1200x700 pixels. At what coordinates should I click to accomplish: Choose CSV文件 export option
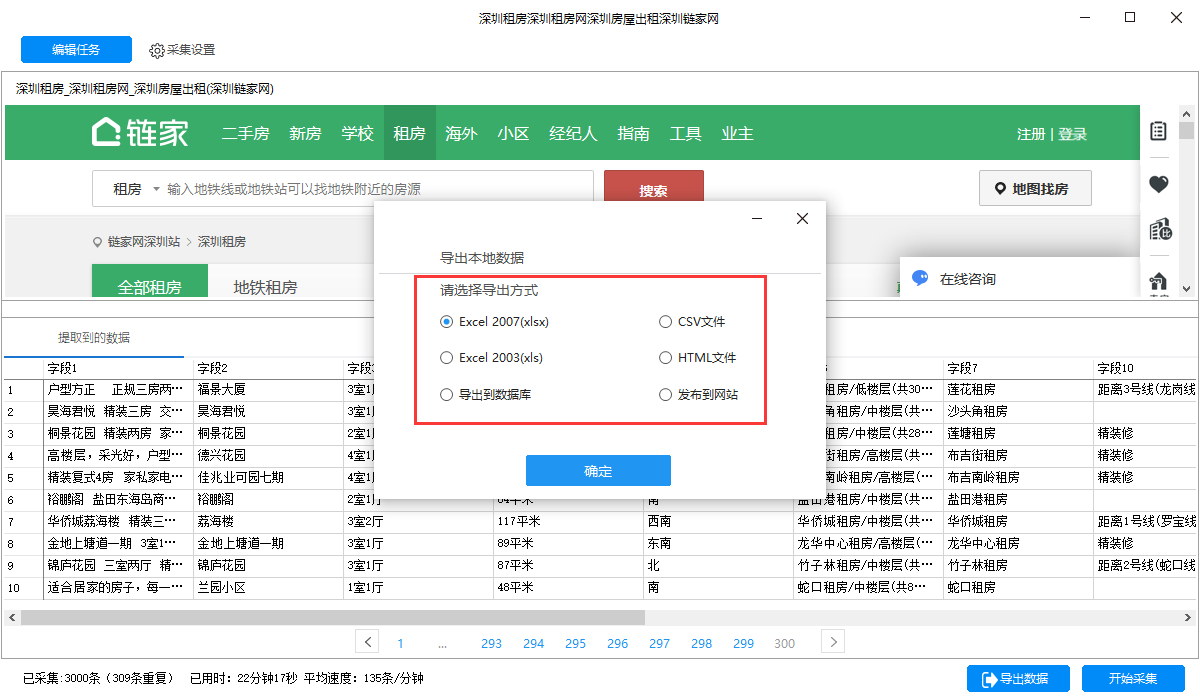tap(692, 322)
